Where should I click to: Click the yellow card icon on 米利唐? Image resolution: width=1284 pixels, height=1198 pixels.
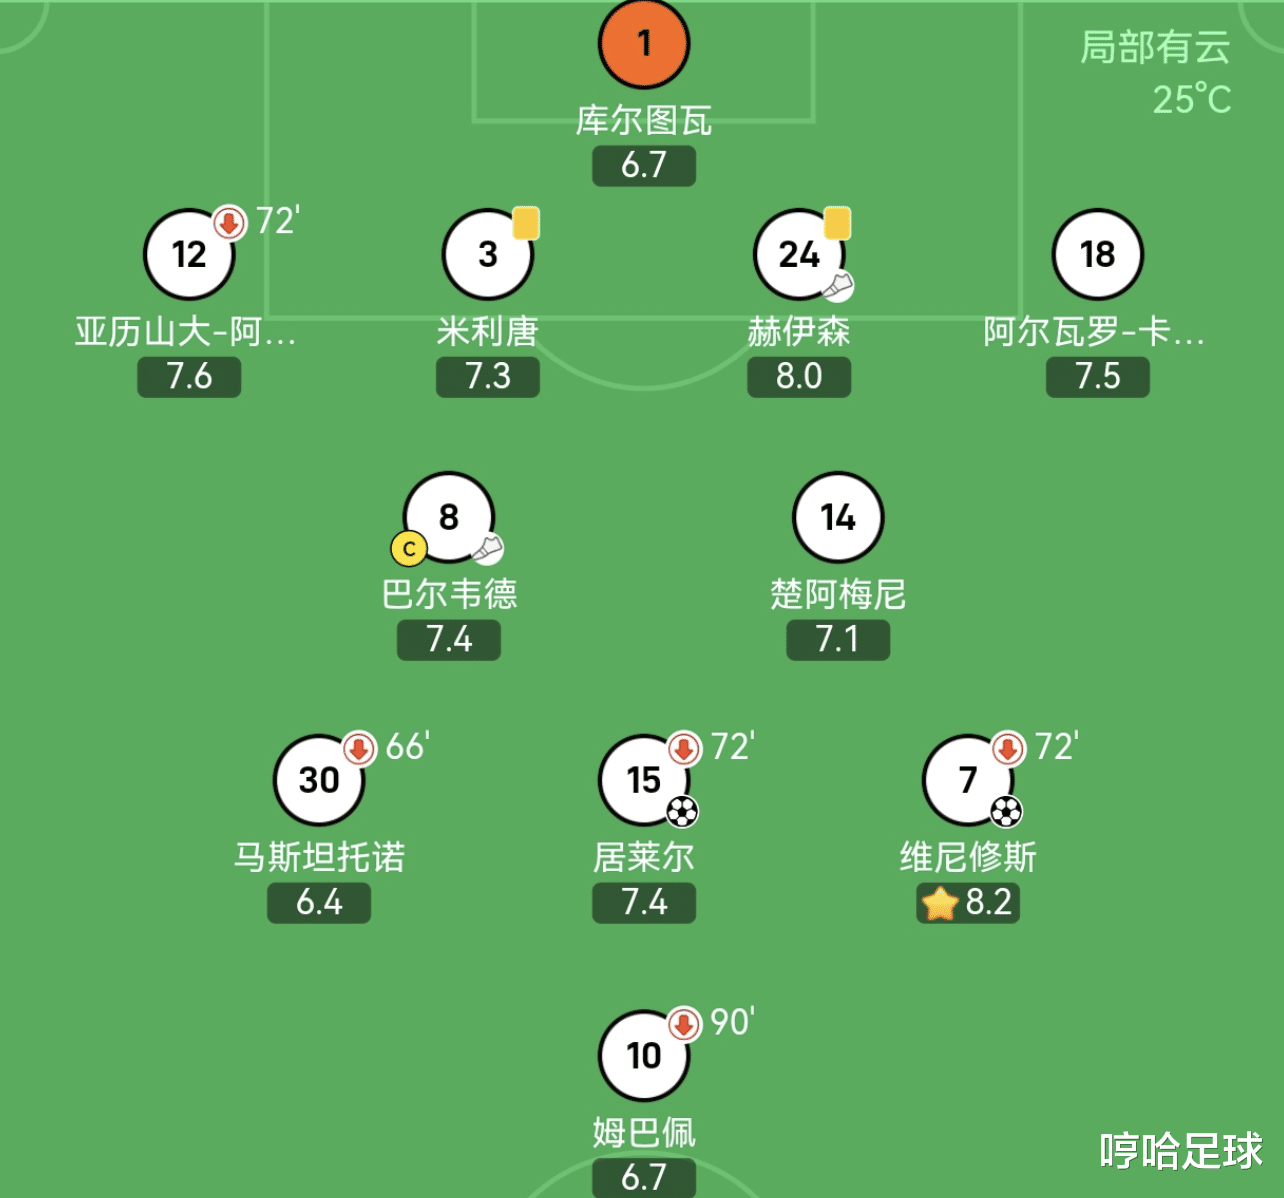526,223
